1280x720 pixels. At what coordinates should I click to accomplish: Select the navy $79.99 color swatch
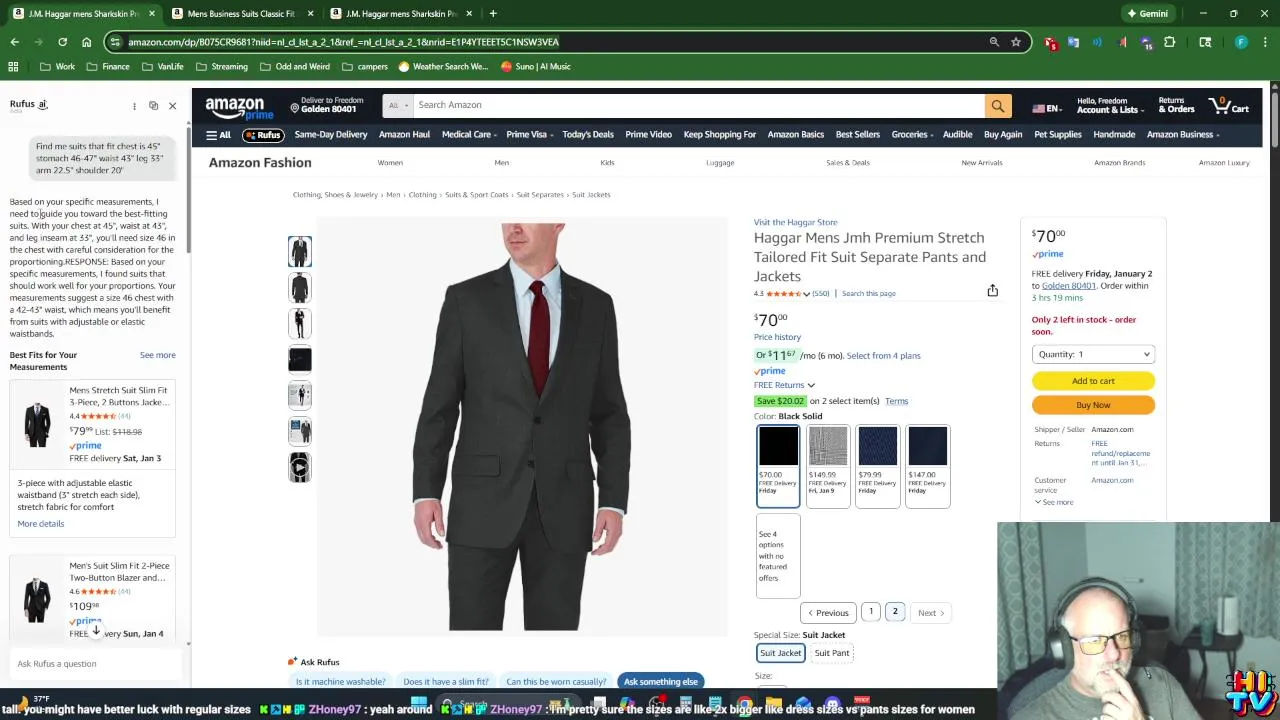click(x=877, y=466)
